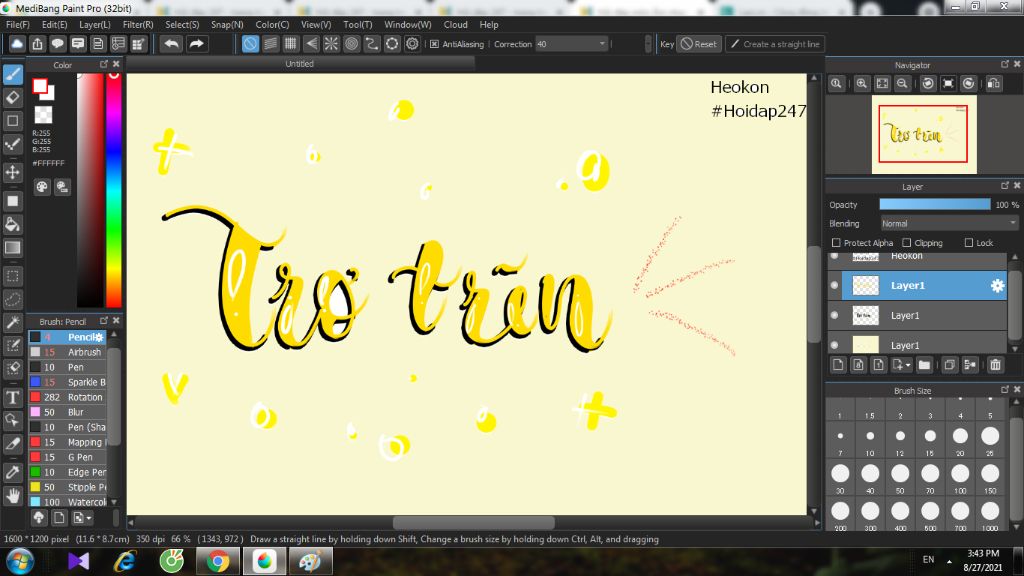Image resolution: width=1024 pixels, height=576 pixels.
Task: Click the layer Opacity slider
Action: [935, 204]
